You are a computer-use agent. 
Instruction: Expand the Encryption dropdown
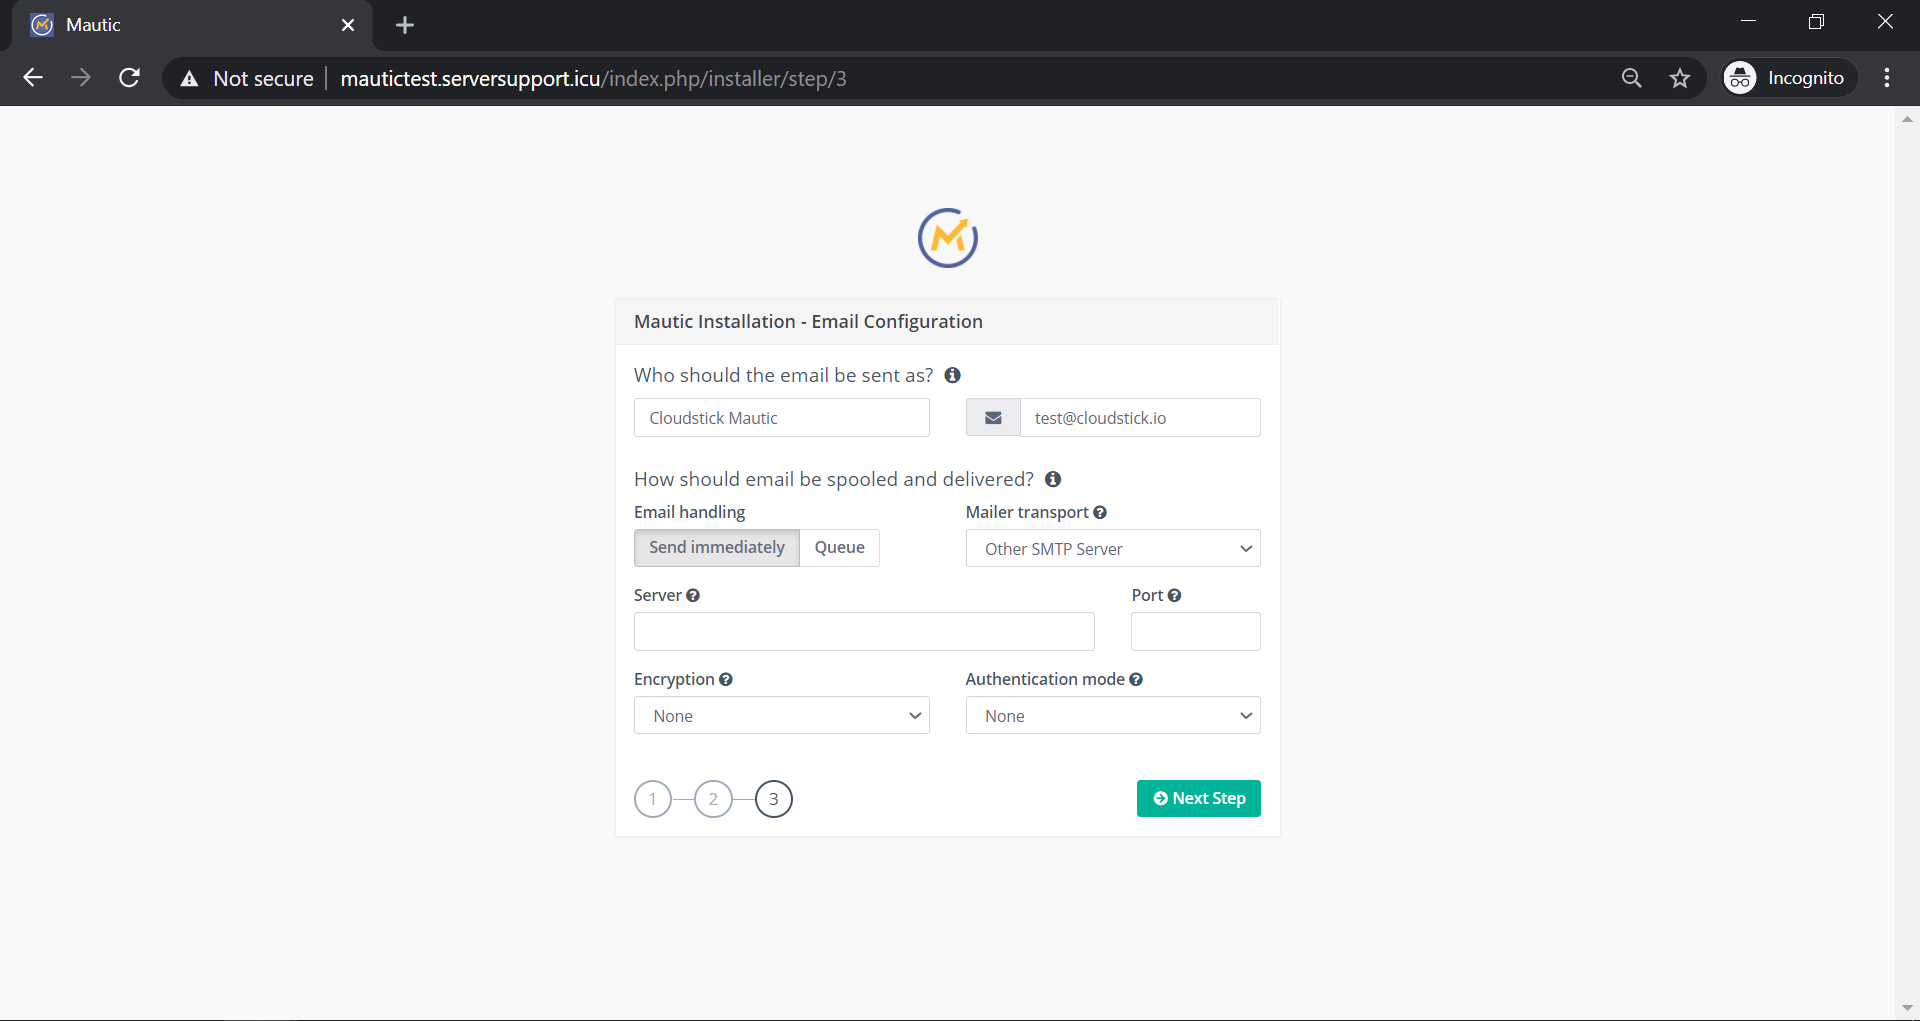click(781, 716)
